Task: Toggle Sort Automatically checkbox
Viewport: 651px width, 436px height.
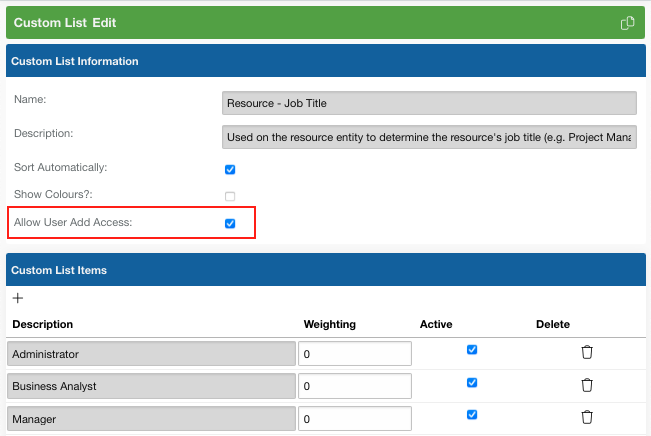Action: 230,169
